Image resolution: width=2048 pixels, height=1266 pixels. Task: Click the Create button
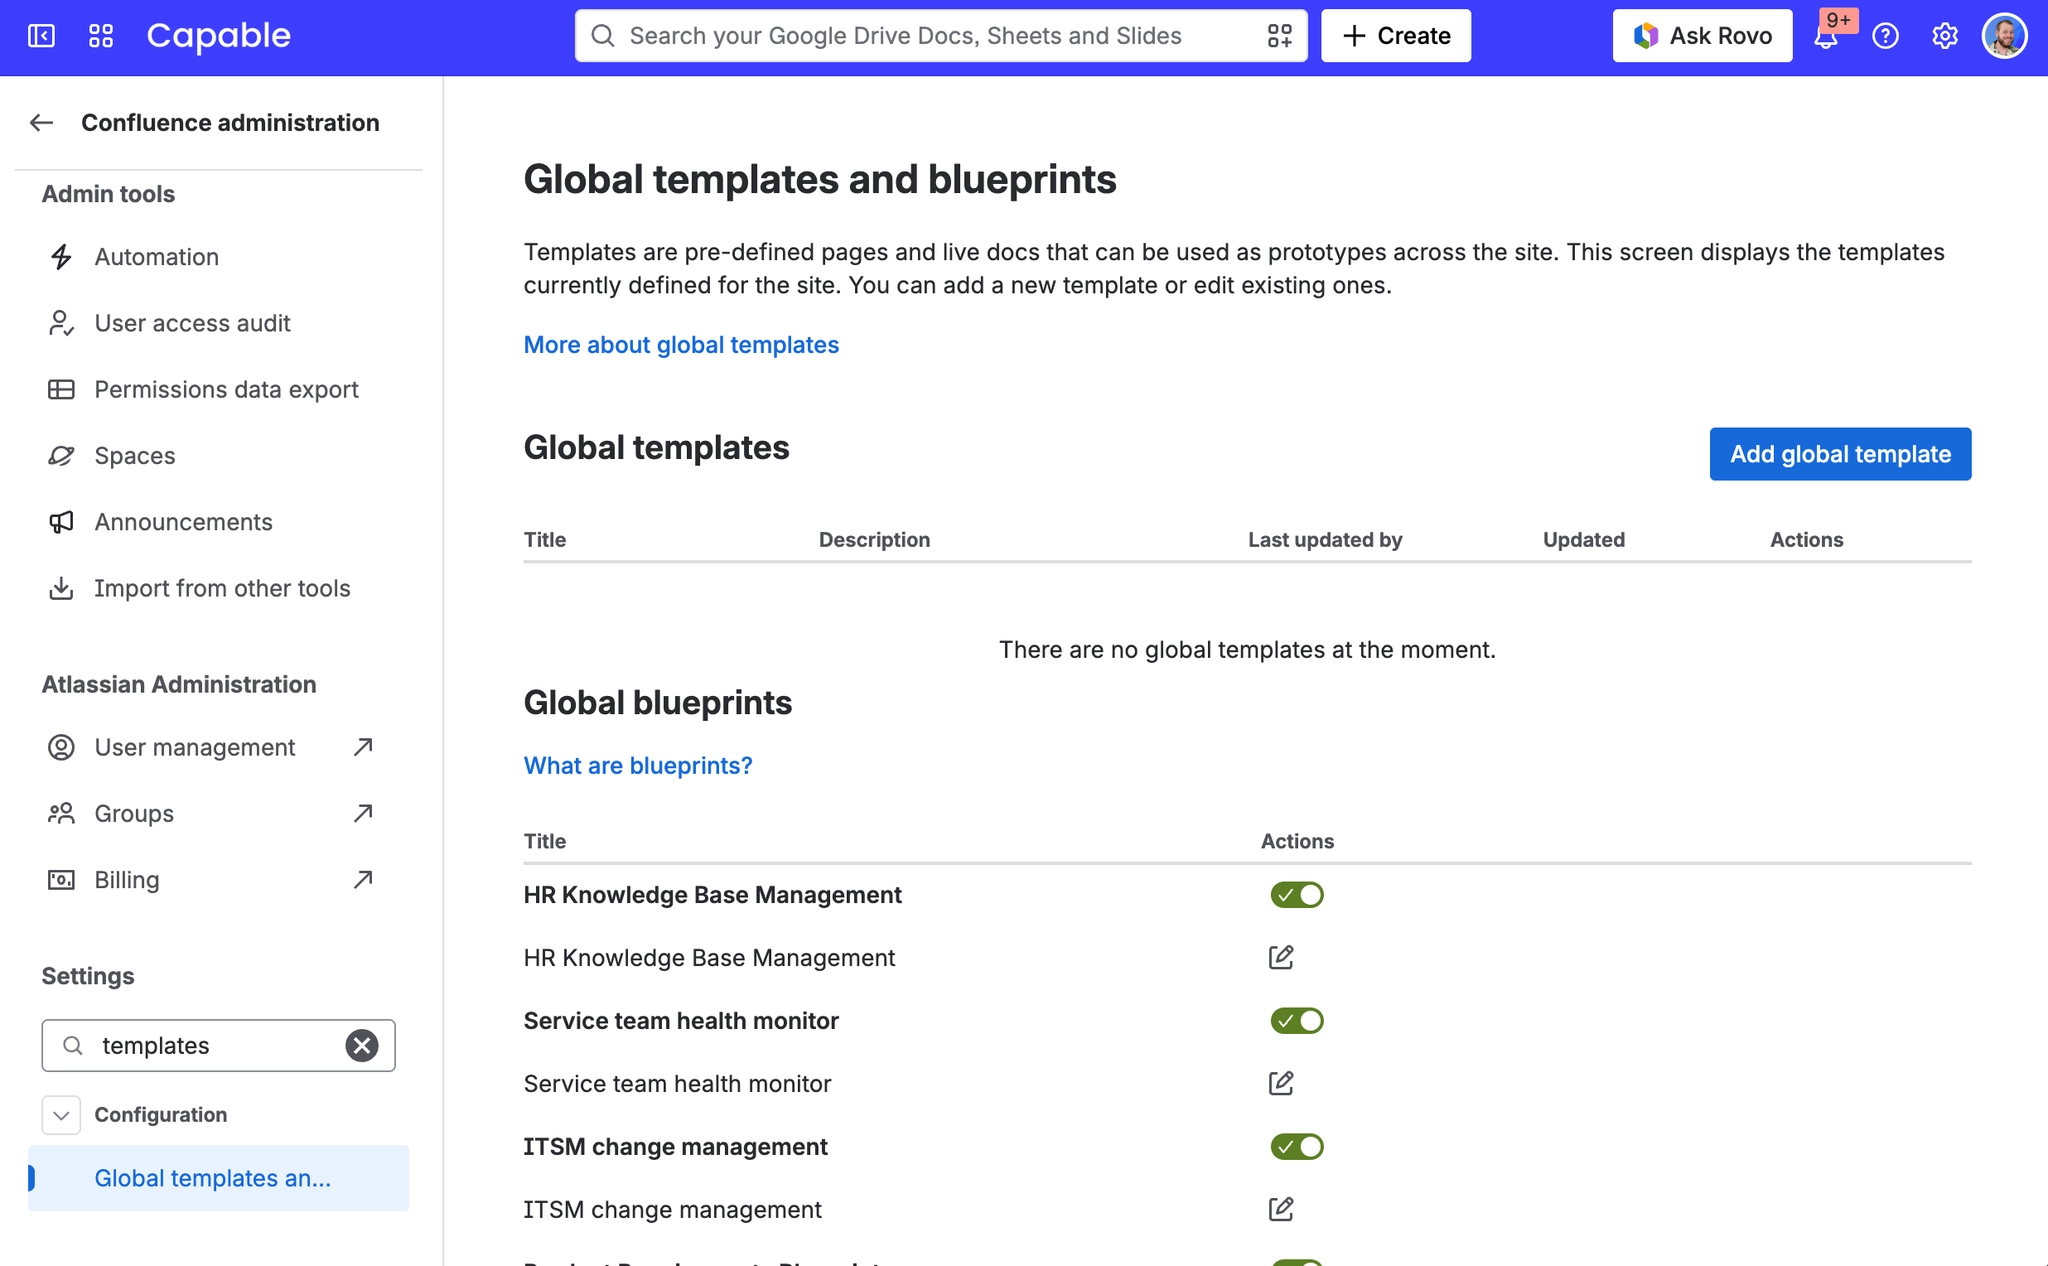coord(1396,36)
